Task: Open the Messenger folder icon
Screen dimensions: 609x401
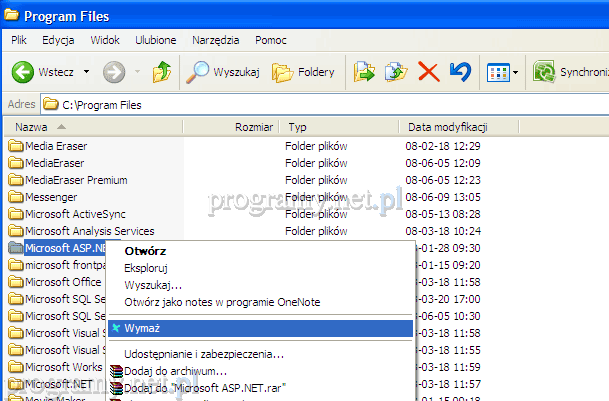Action: [15, 197]
